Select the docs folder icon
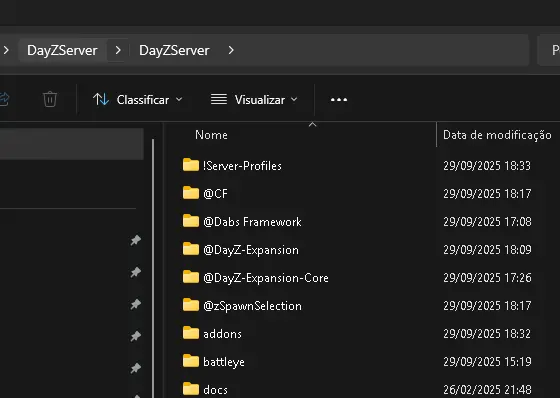Screen dimensions: 560x398 (x=191, y=389)
